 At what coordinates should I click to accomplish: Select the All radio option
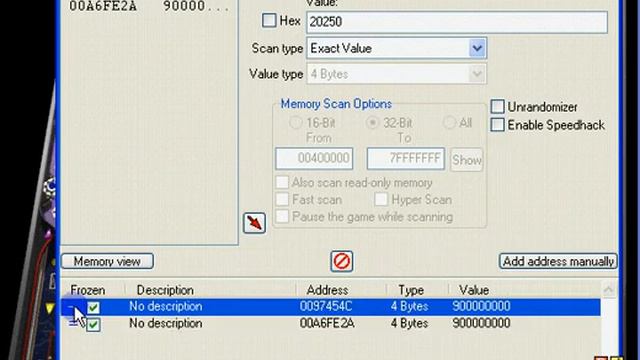[449, 122]
